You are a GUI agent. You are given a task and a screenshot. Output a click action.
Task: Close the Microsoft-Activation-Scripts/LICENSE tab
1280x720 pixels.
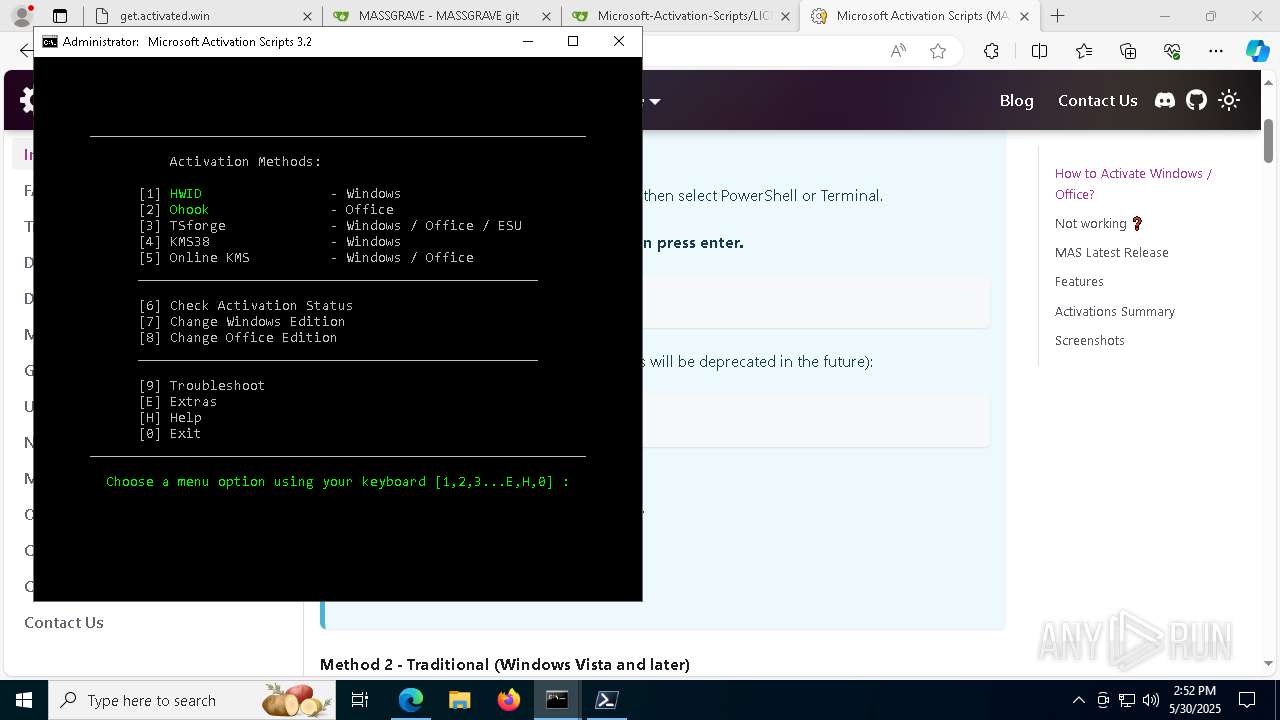[785, 16]
